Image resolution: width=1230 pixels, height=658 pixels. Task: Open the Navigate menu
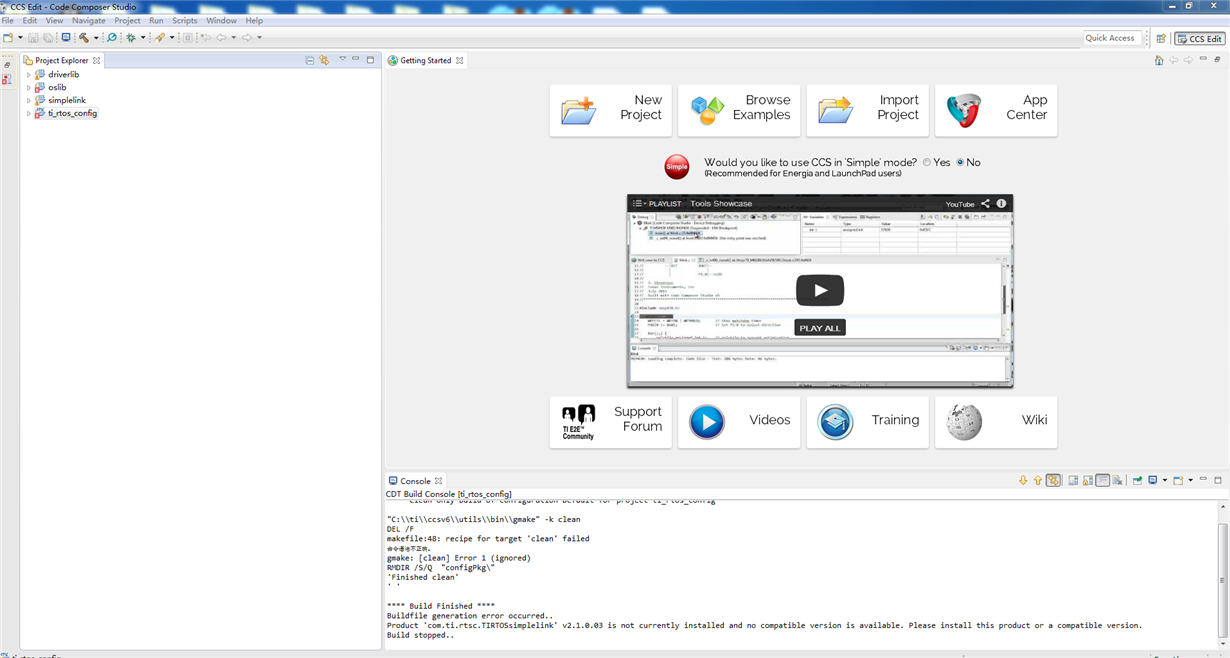coord(89,20)
